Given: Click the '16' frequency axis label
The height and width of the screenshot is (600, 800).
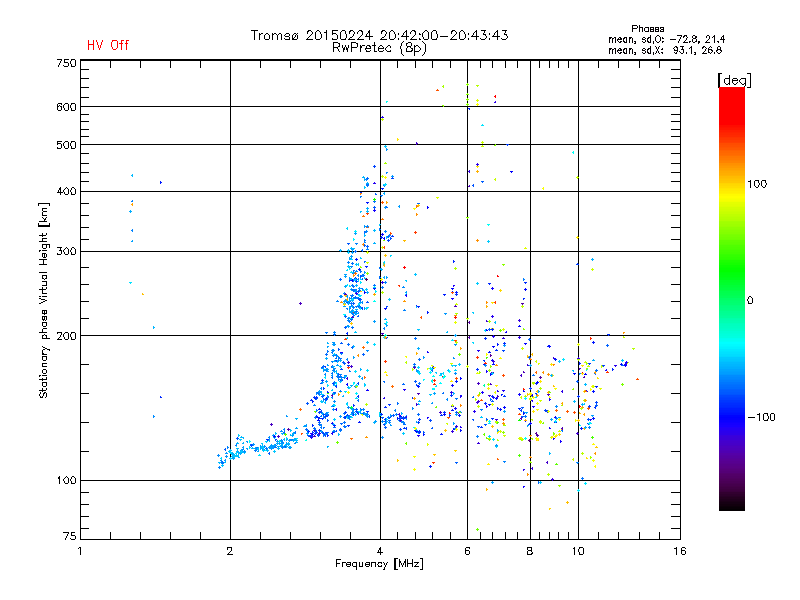Looking at the screenshot, I should [x=680, y=551].
